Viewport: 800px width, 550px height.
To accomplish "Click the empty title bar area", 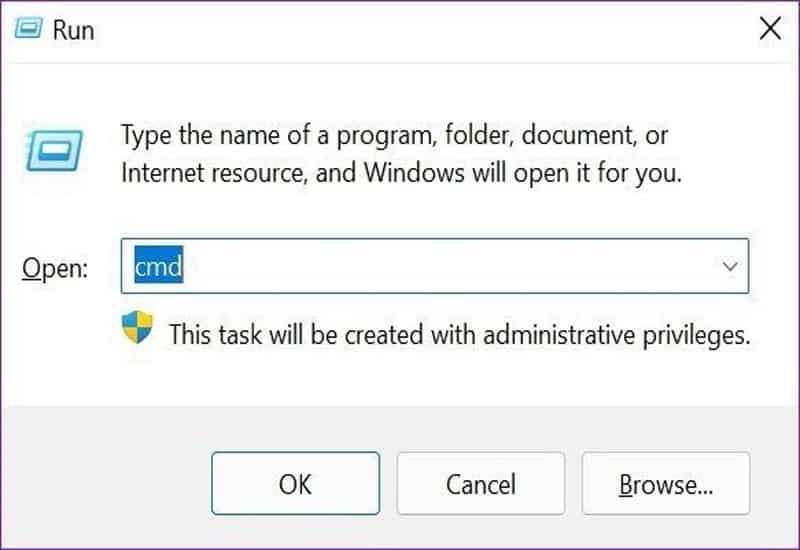I will [400, 28].
